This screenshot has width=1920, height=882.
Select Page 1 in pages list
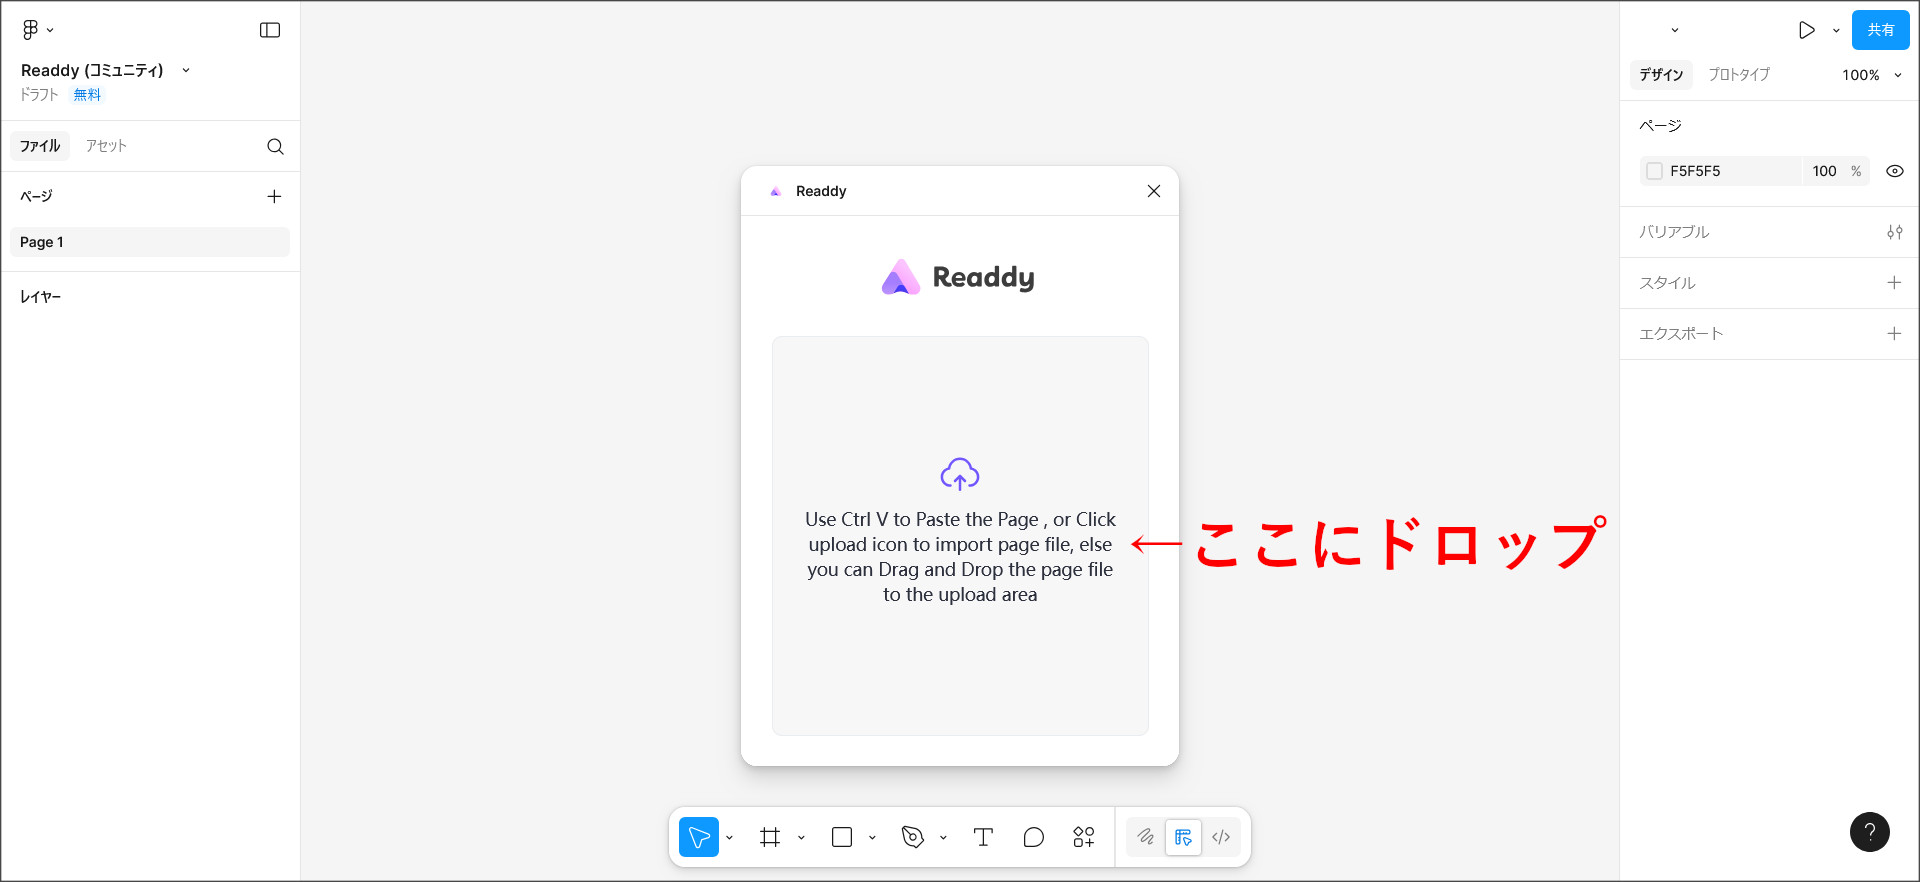pos(150,242)
